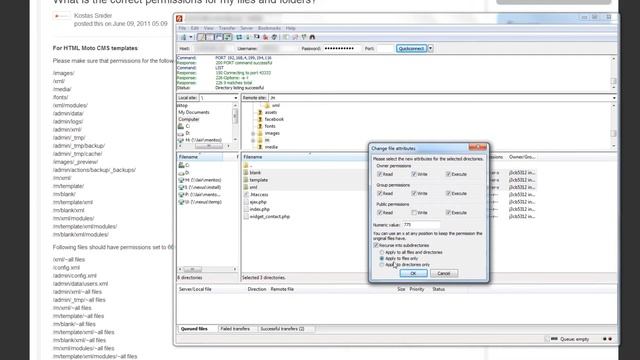Viewport: 640px width, 360px height.
Task: Toggle Group permissions Write checkbox
Action: [x=414, y=193]
